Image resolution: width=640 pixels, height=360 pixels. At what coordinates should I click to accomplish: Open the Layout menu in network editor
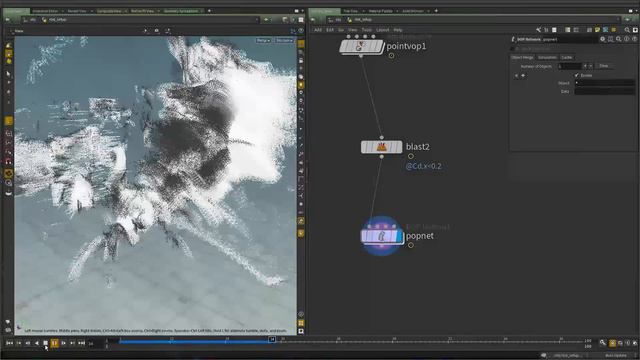382,30
